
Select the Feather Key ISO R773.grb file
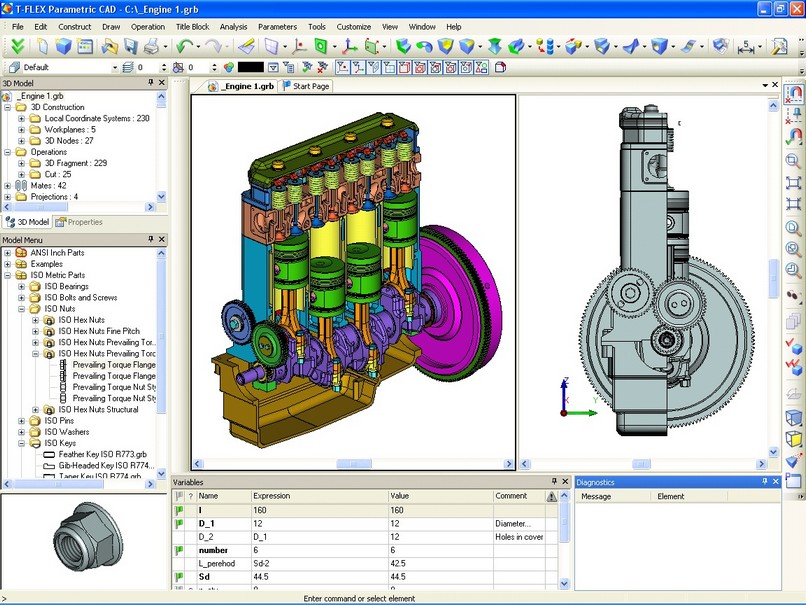point(105,453)
